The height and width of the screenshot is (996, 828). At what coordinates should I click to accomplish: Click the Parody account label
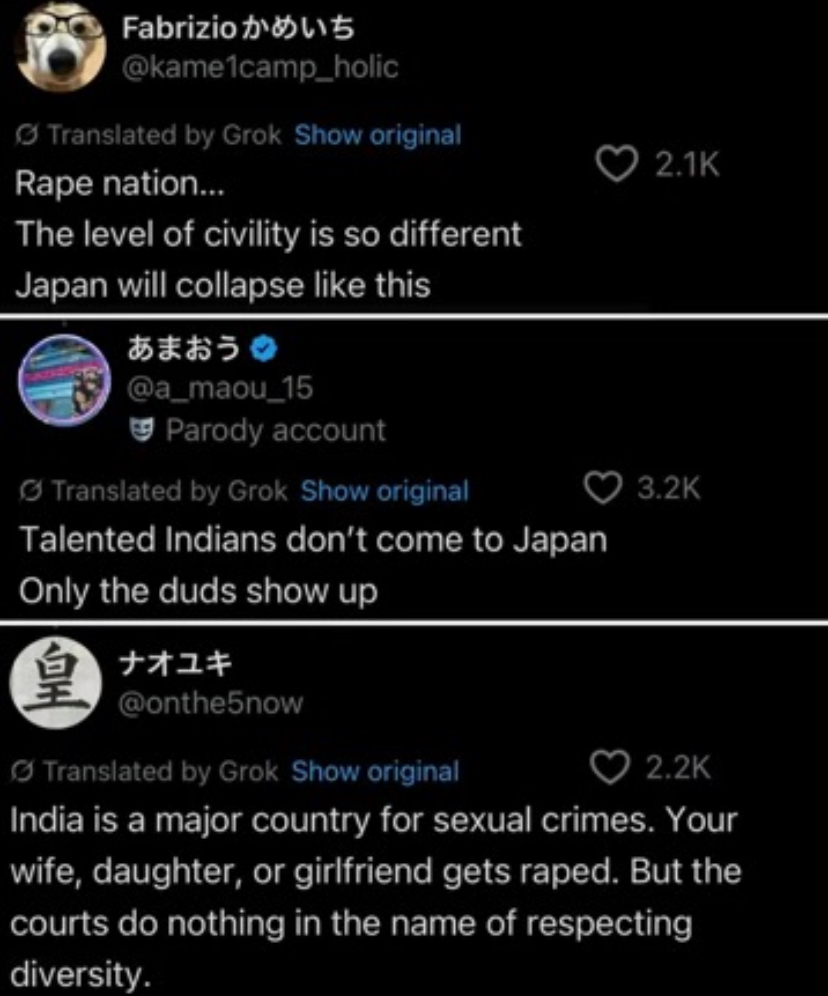coord(274,431)
